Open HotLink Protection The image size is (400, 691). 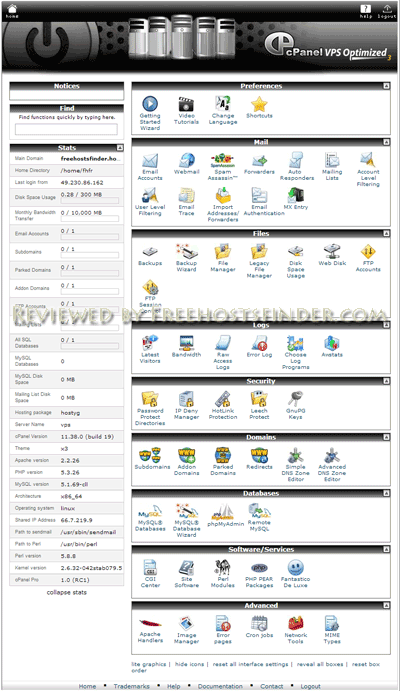(x=223, y=405)
